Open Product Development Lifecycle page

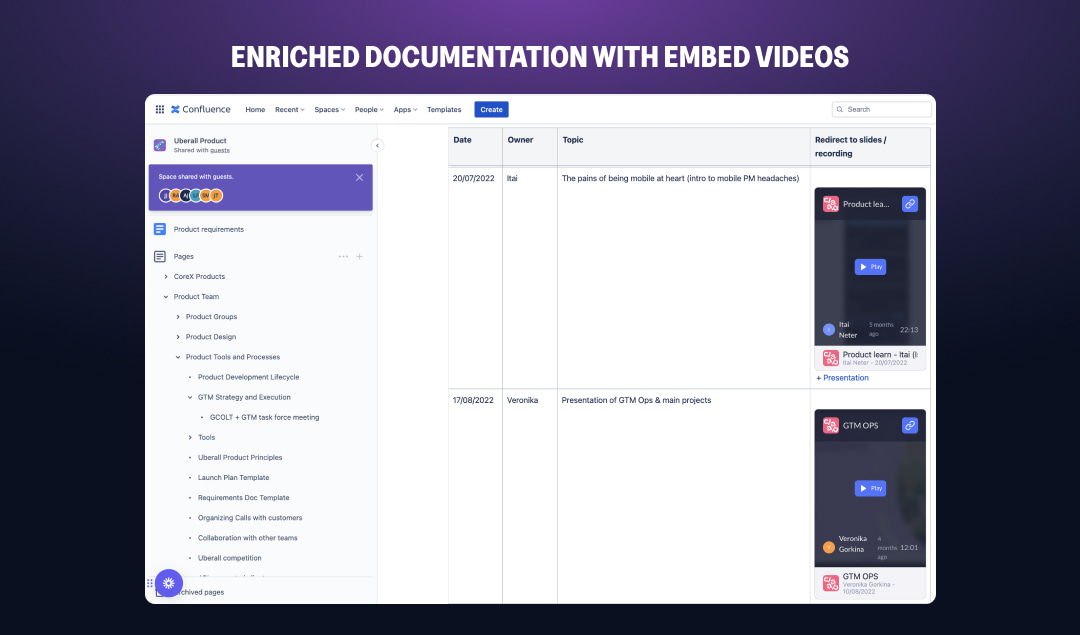(x=249, y=377)
